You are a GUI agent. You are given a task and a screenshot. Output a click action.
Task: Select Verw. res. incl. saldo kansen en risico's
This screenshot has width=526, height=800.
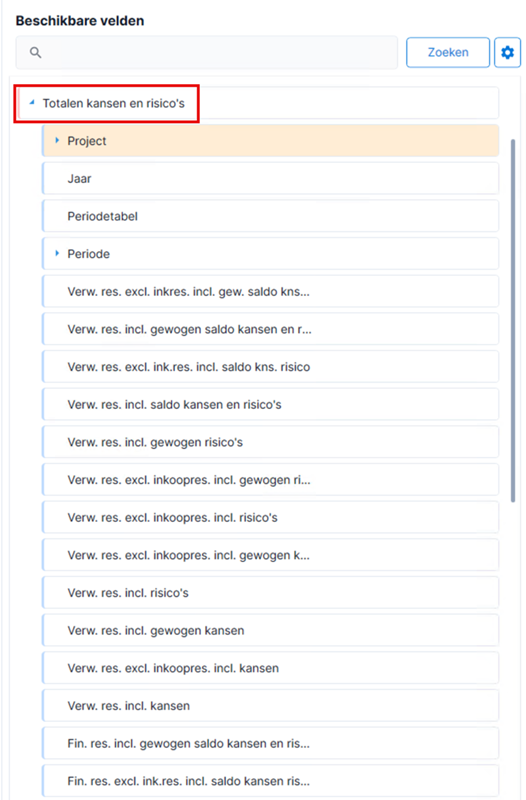[270, 405]
